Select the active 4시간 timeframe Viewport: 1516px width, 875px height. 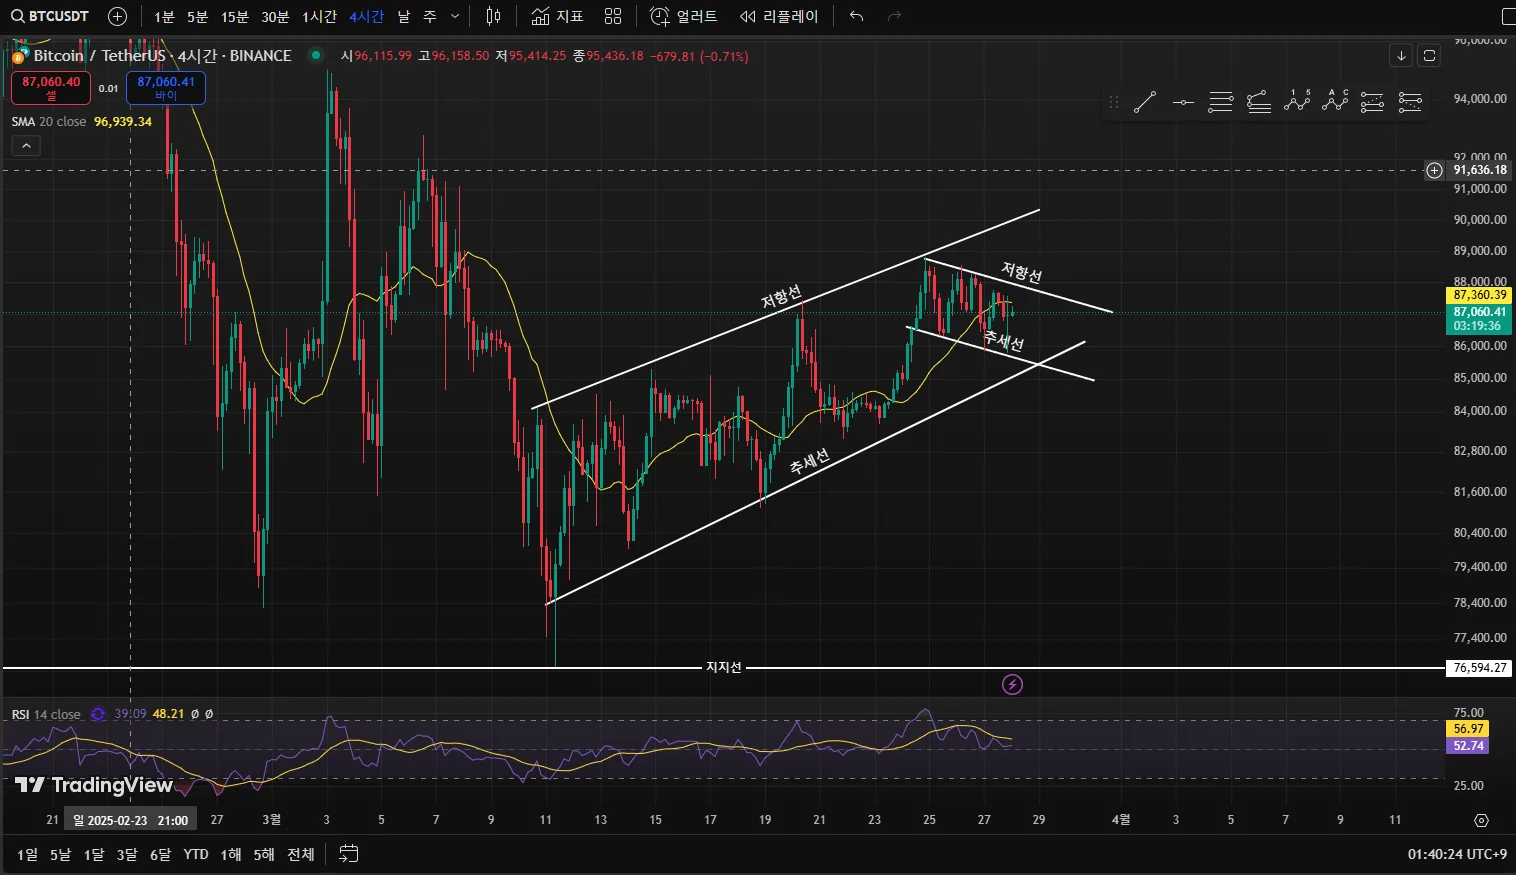coord(367,16)
